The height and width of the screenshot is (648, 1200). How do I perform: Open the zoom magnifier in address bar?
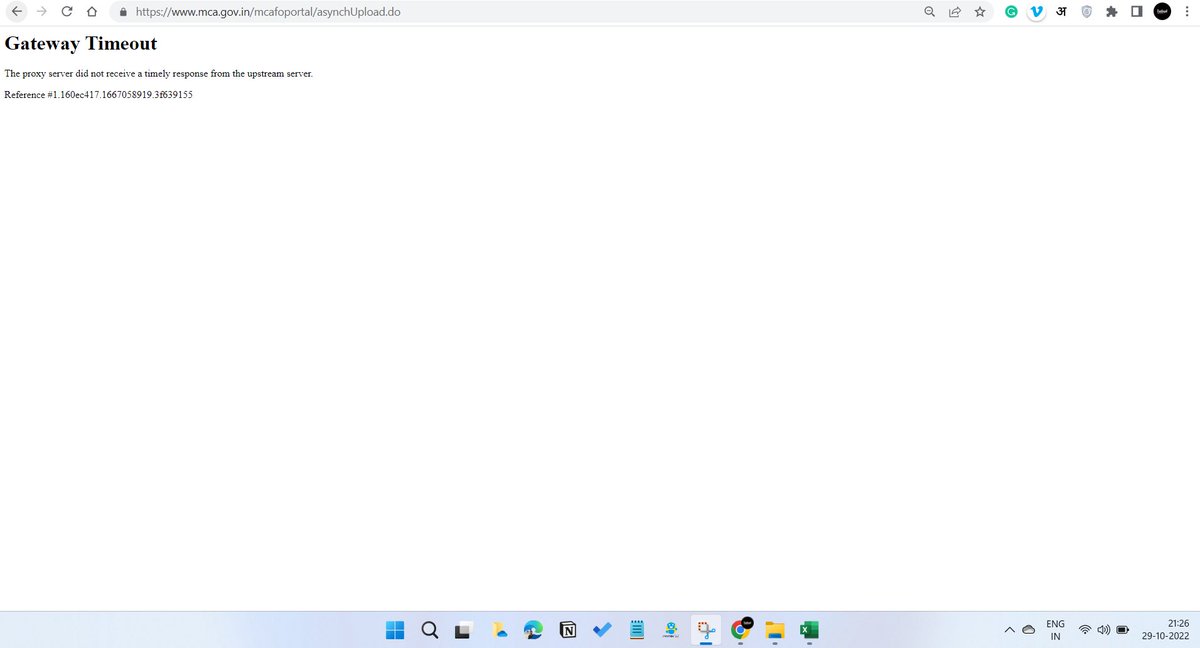pos(930,12)
